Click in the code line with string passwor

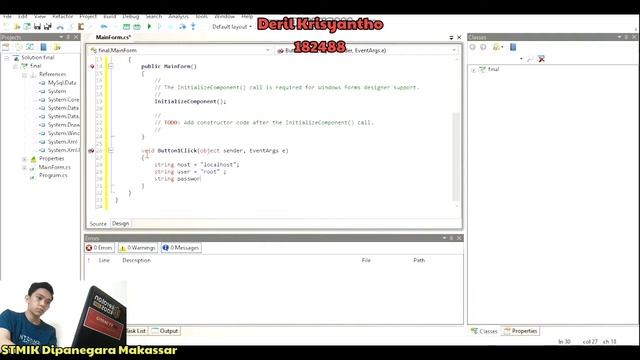click(177, 179)
